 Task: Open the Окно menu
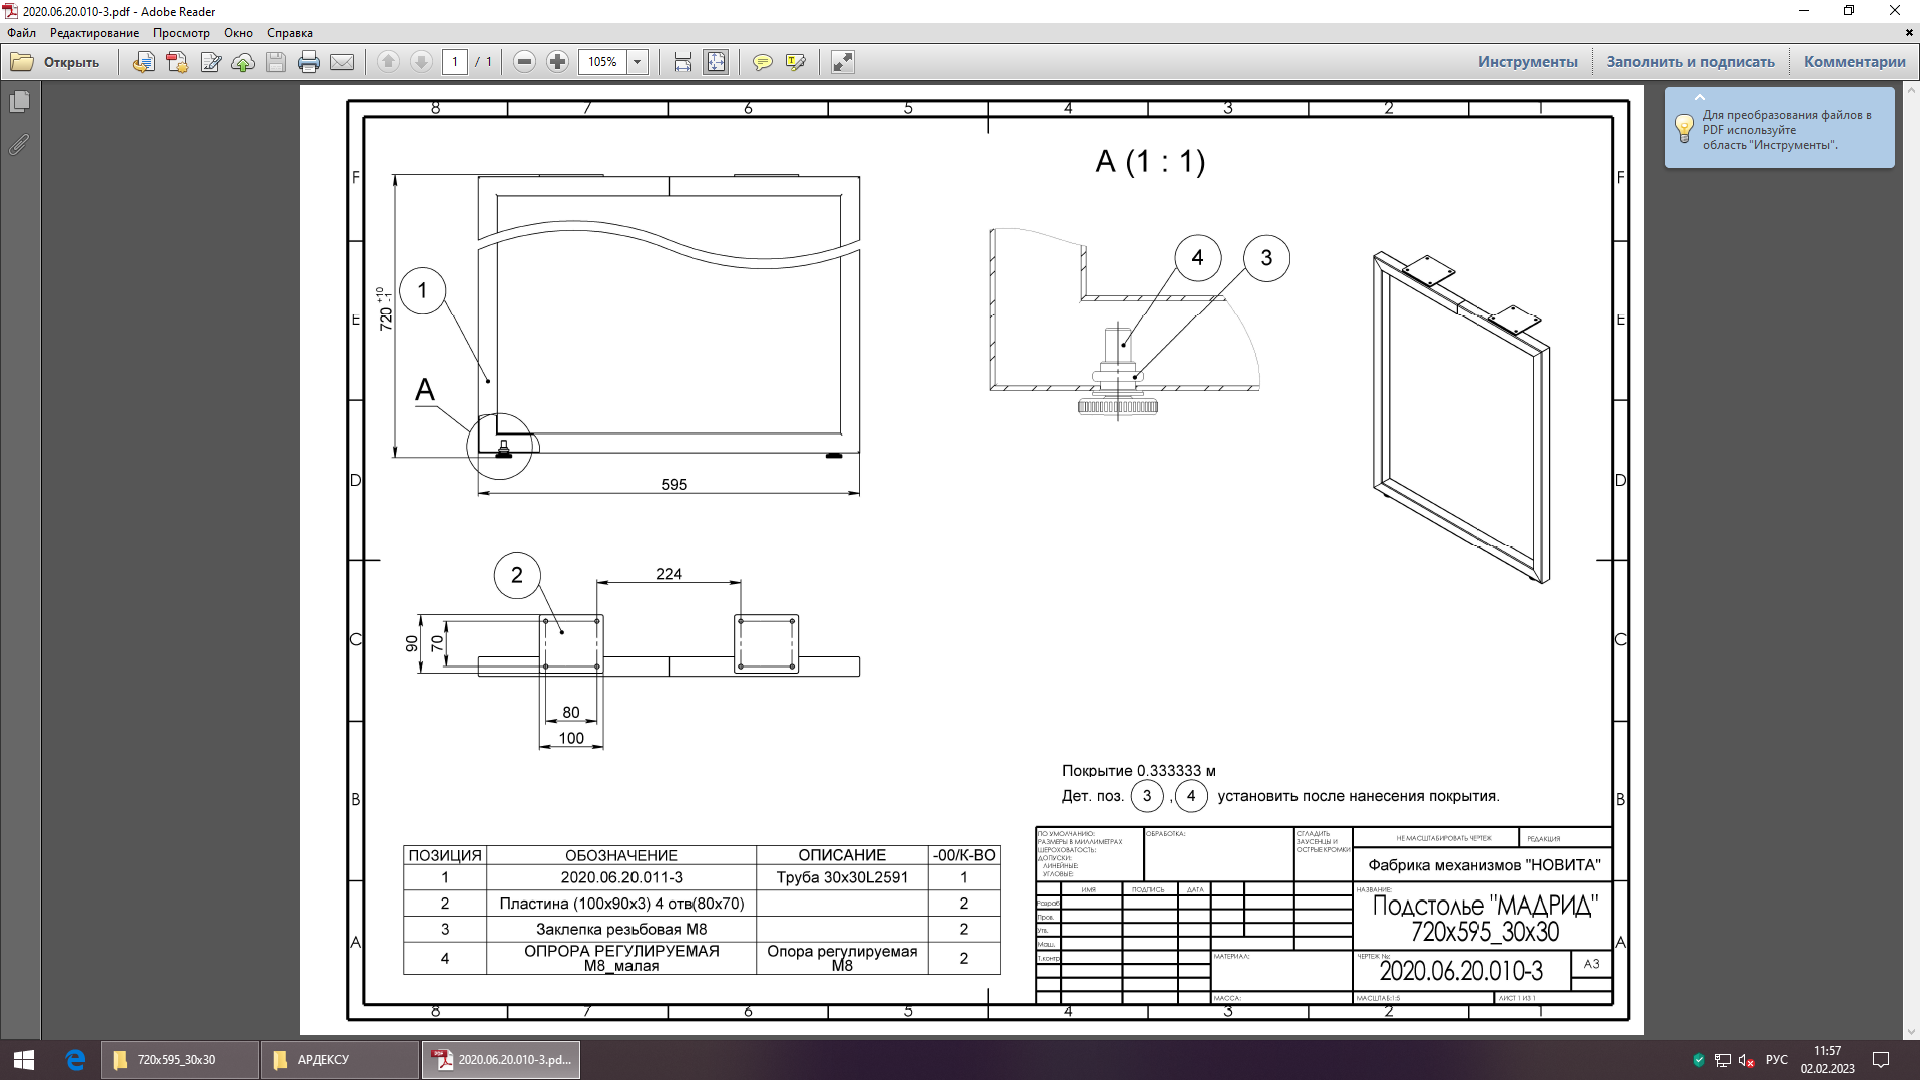tap(238, 33)
